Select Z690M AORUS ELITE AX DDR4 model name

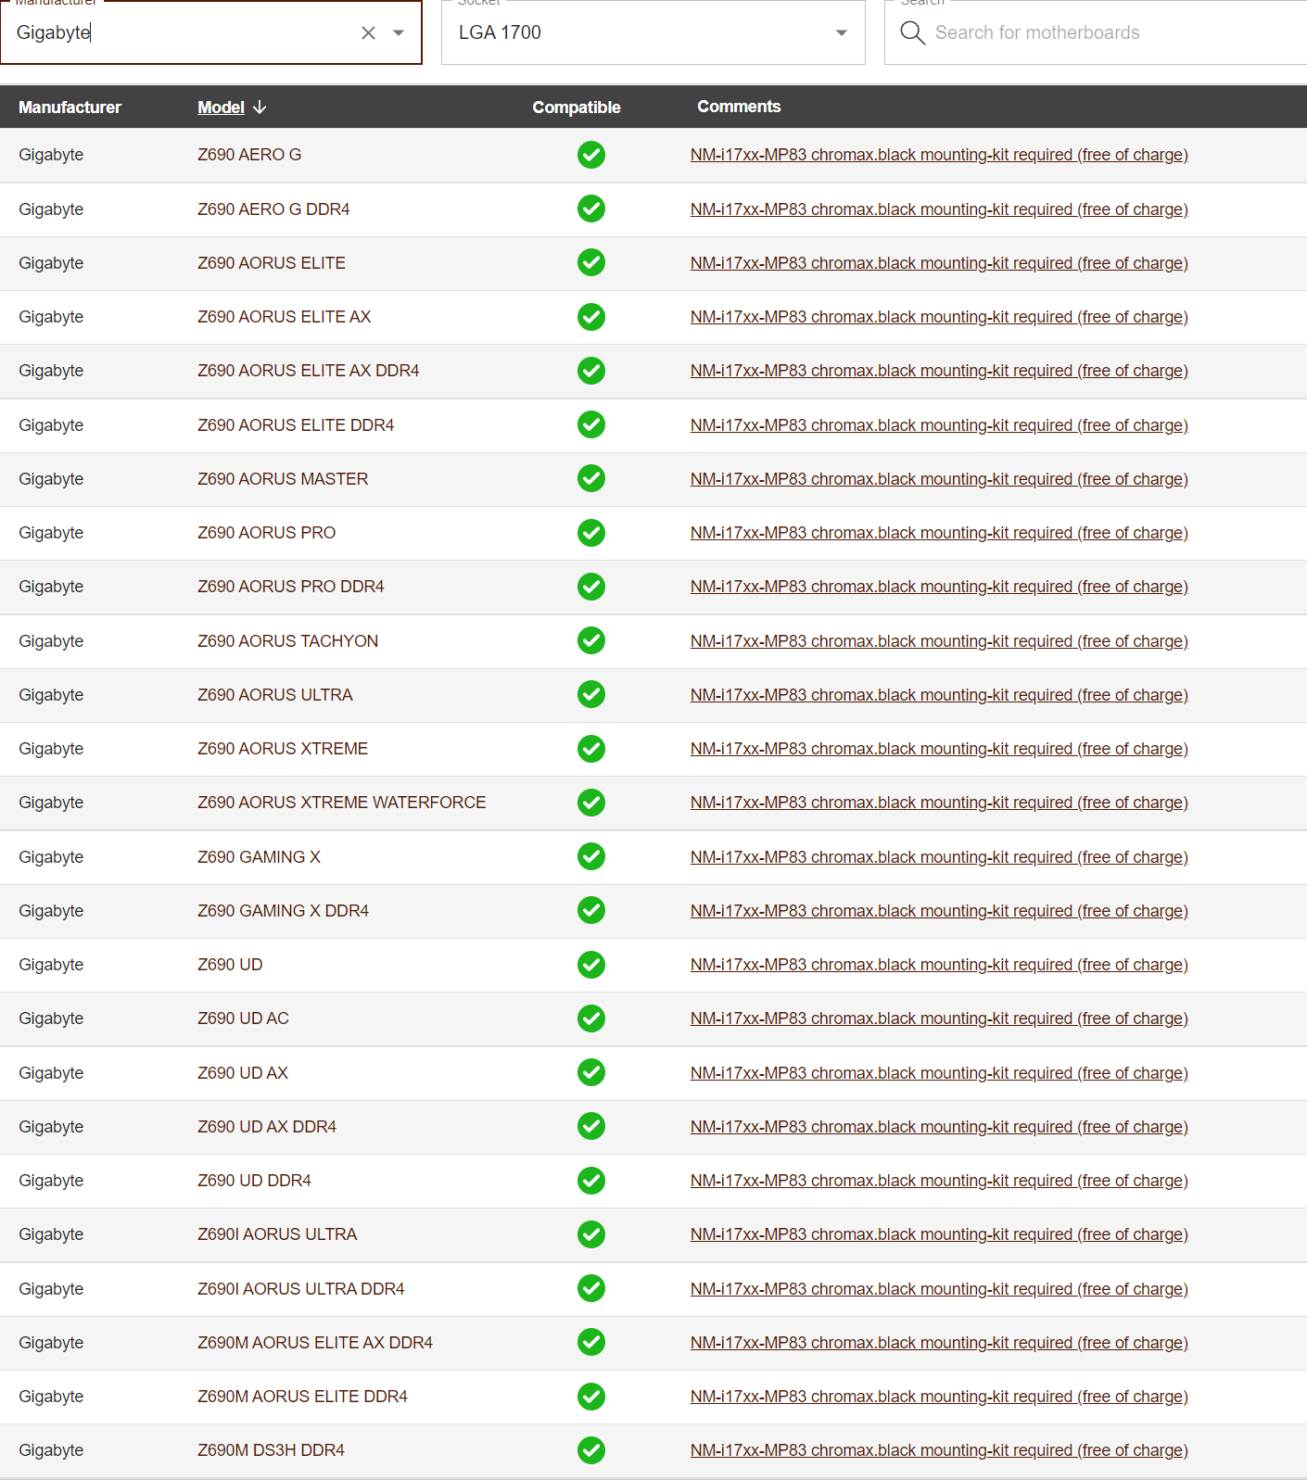(x=315, y=1343)
